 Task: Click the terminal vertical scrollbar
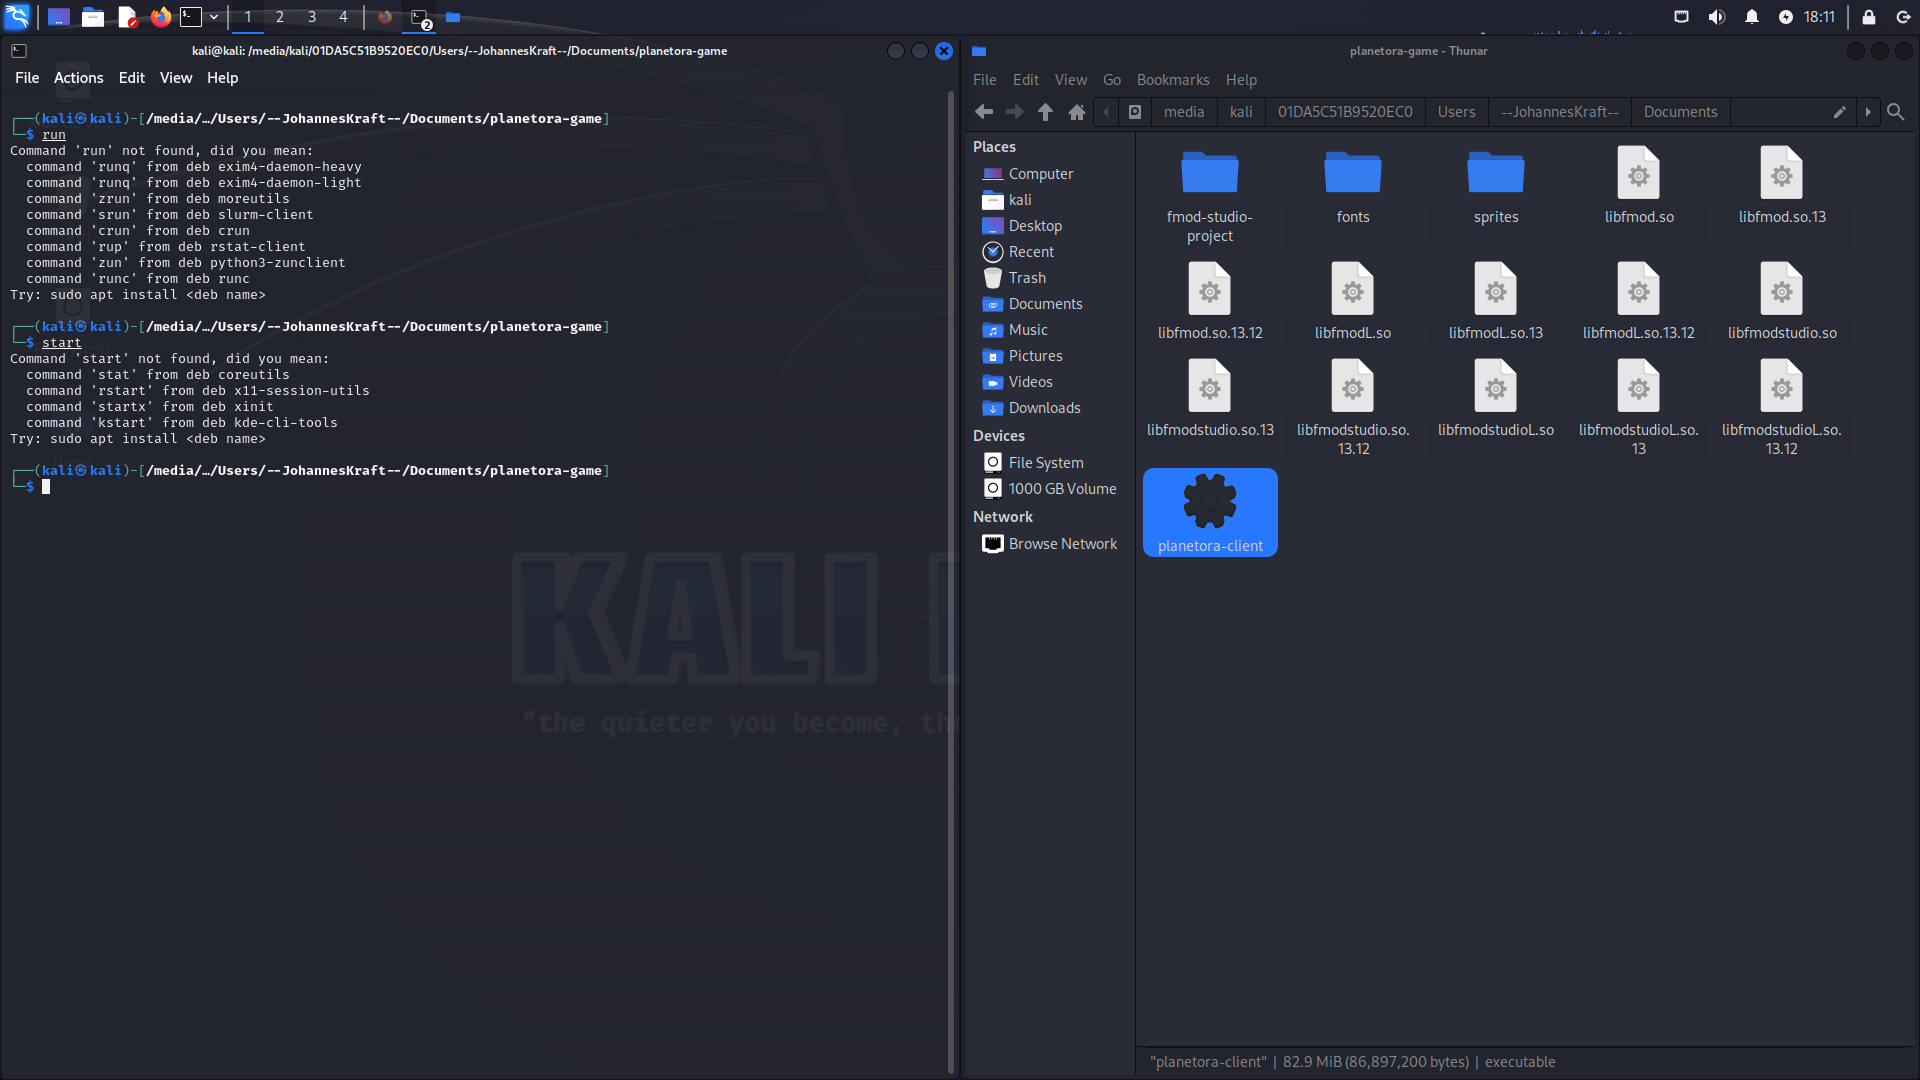point(951,580)
